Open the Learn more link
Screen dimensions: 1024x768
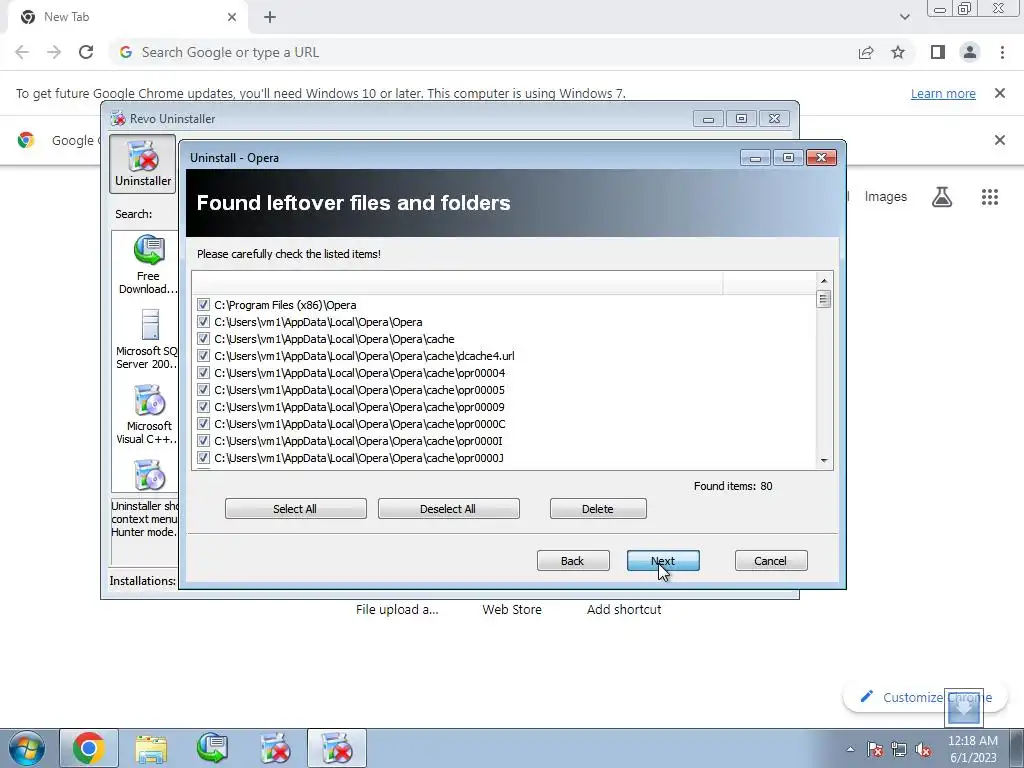(943, 93)
